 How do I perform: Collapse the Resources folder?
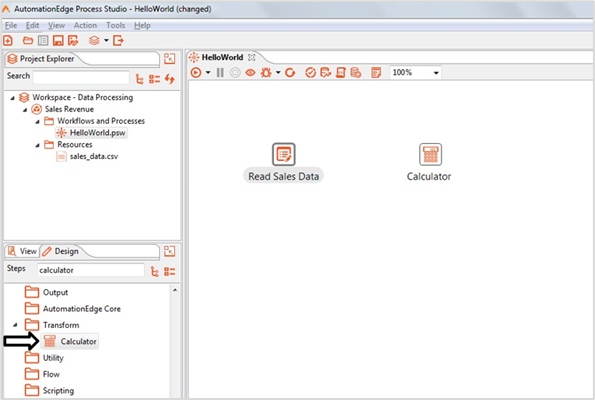[x=38, y=145]
